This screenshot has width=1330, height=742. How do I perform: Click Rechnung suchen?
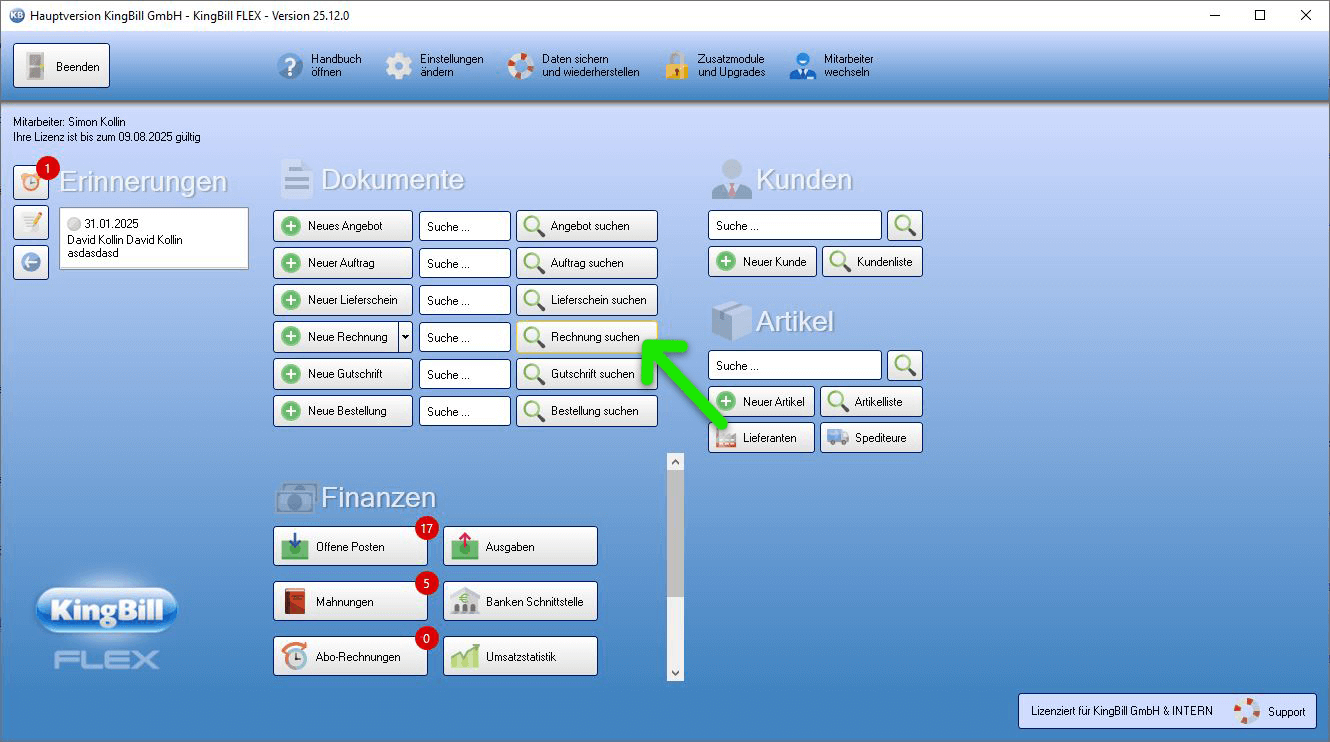pyautogui.click(x=587, y=337)
